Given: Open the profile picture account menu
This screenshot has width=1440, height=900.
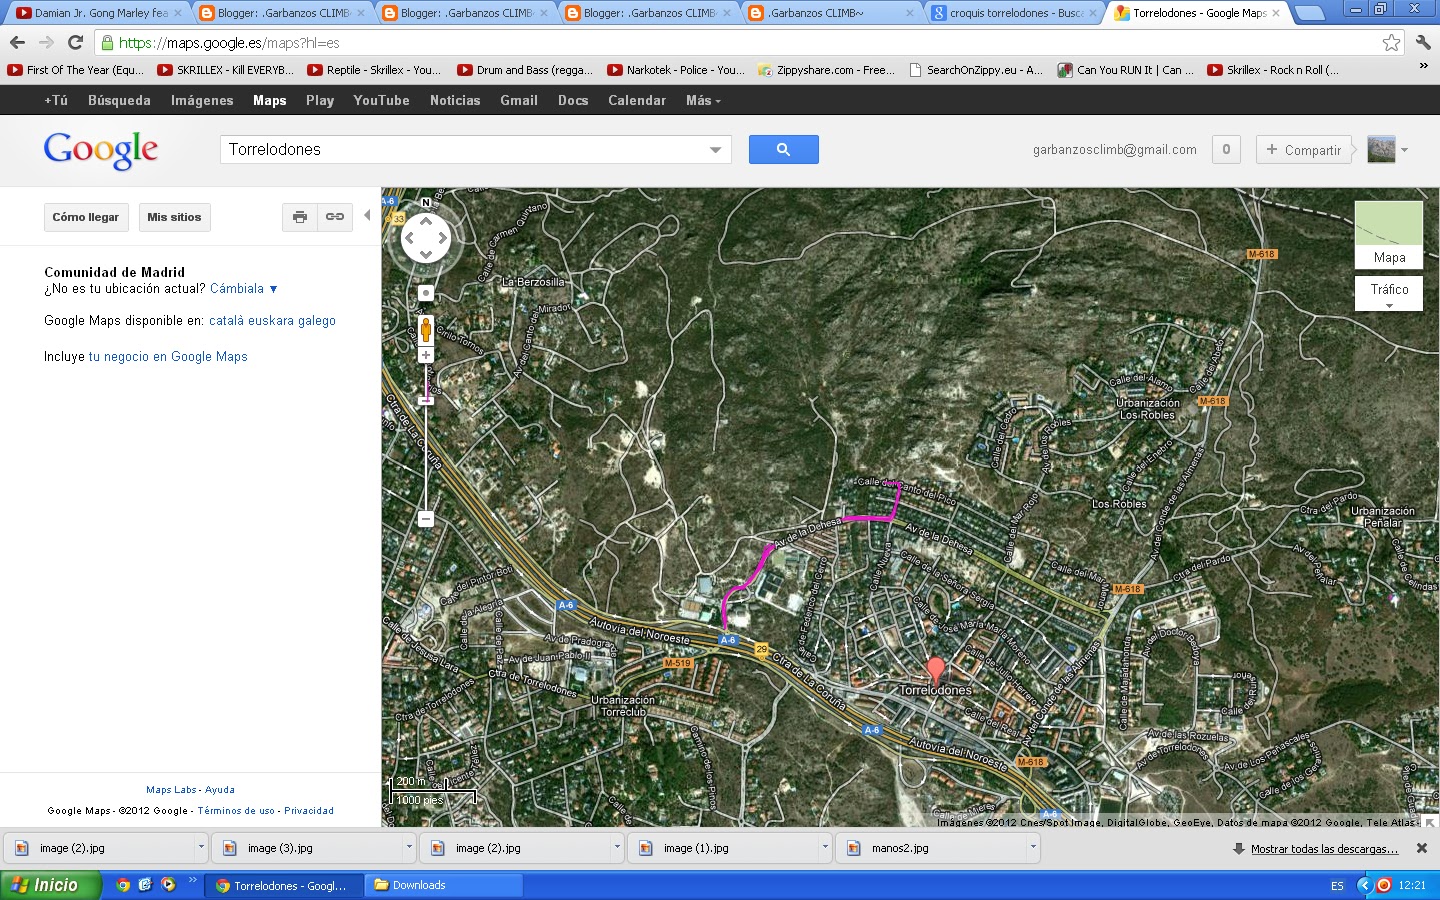Looking at the screenshot, I should (1387, 150).
